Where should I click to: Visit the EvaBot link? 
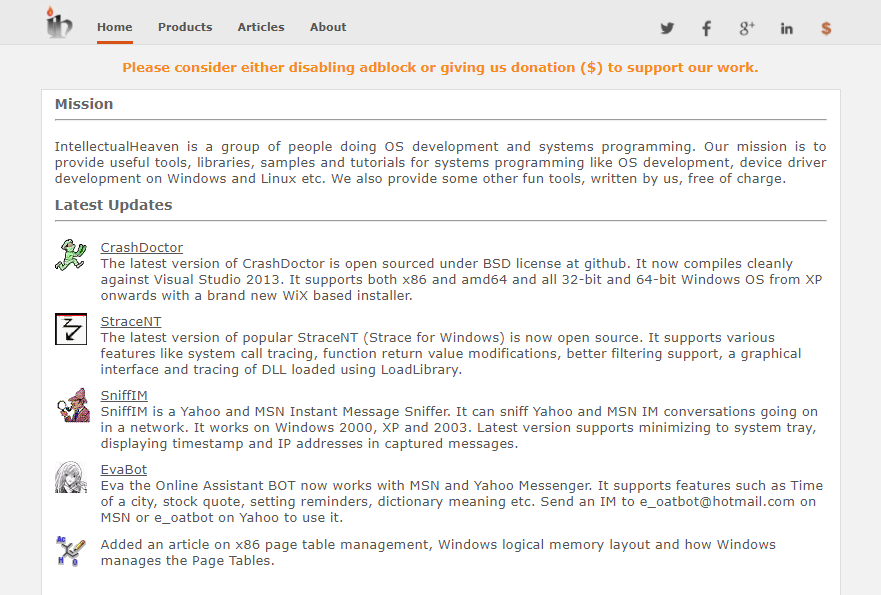tap(124, 470)
